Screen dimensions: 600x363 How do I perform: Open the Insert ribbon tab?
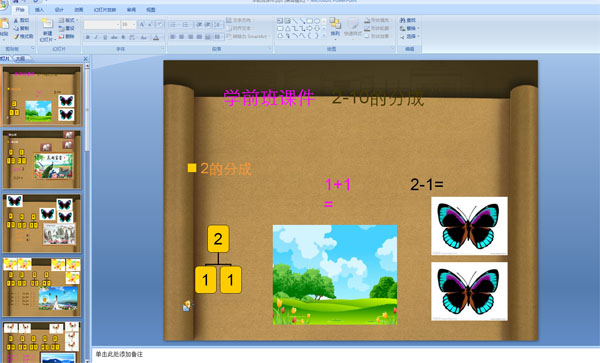pyautogui.click(x=39, y=10)
